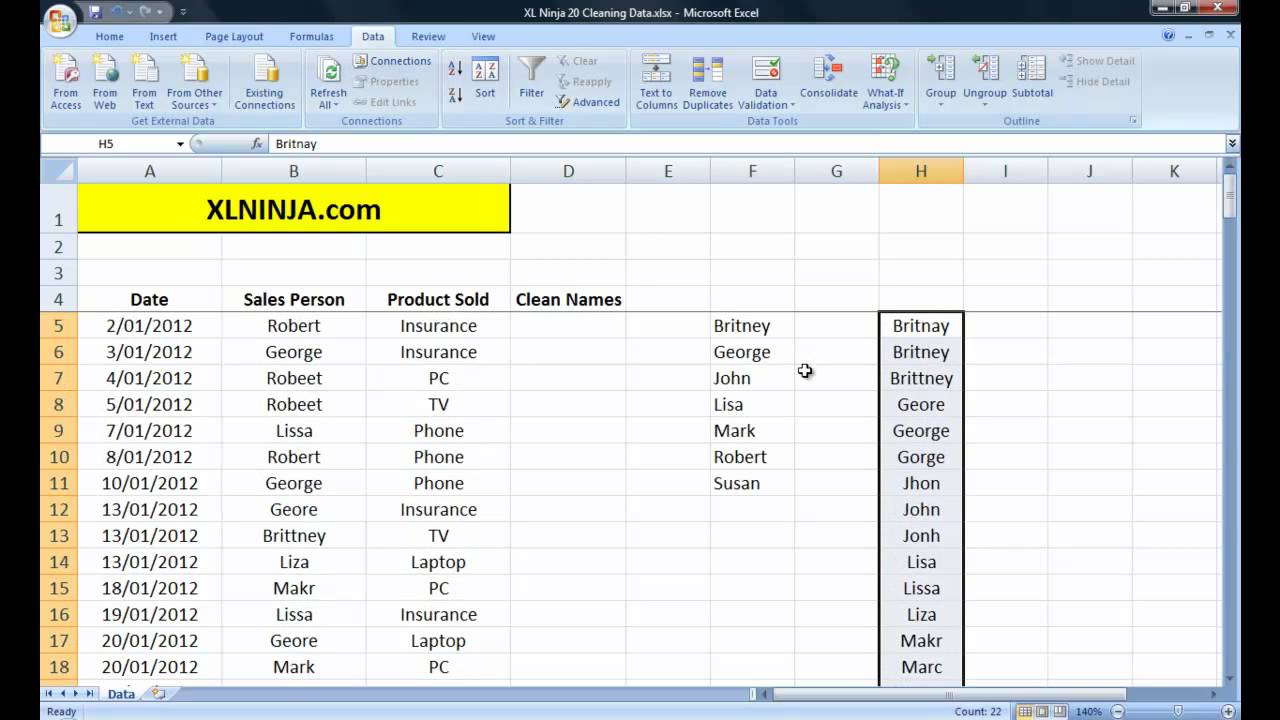Select cell A12 with 13/01/2012

[149, 509]
